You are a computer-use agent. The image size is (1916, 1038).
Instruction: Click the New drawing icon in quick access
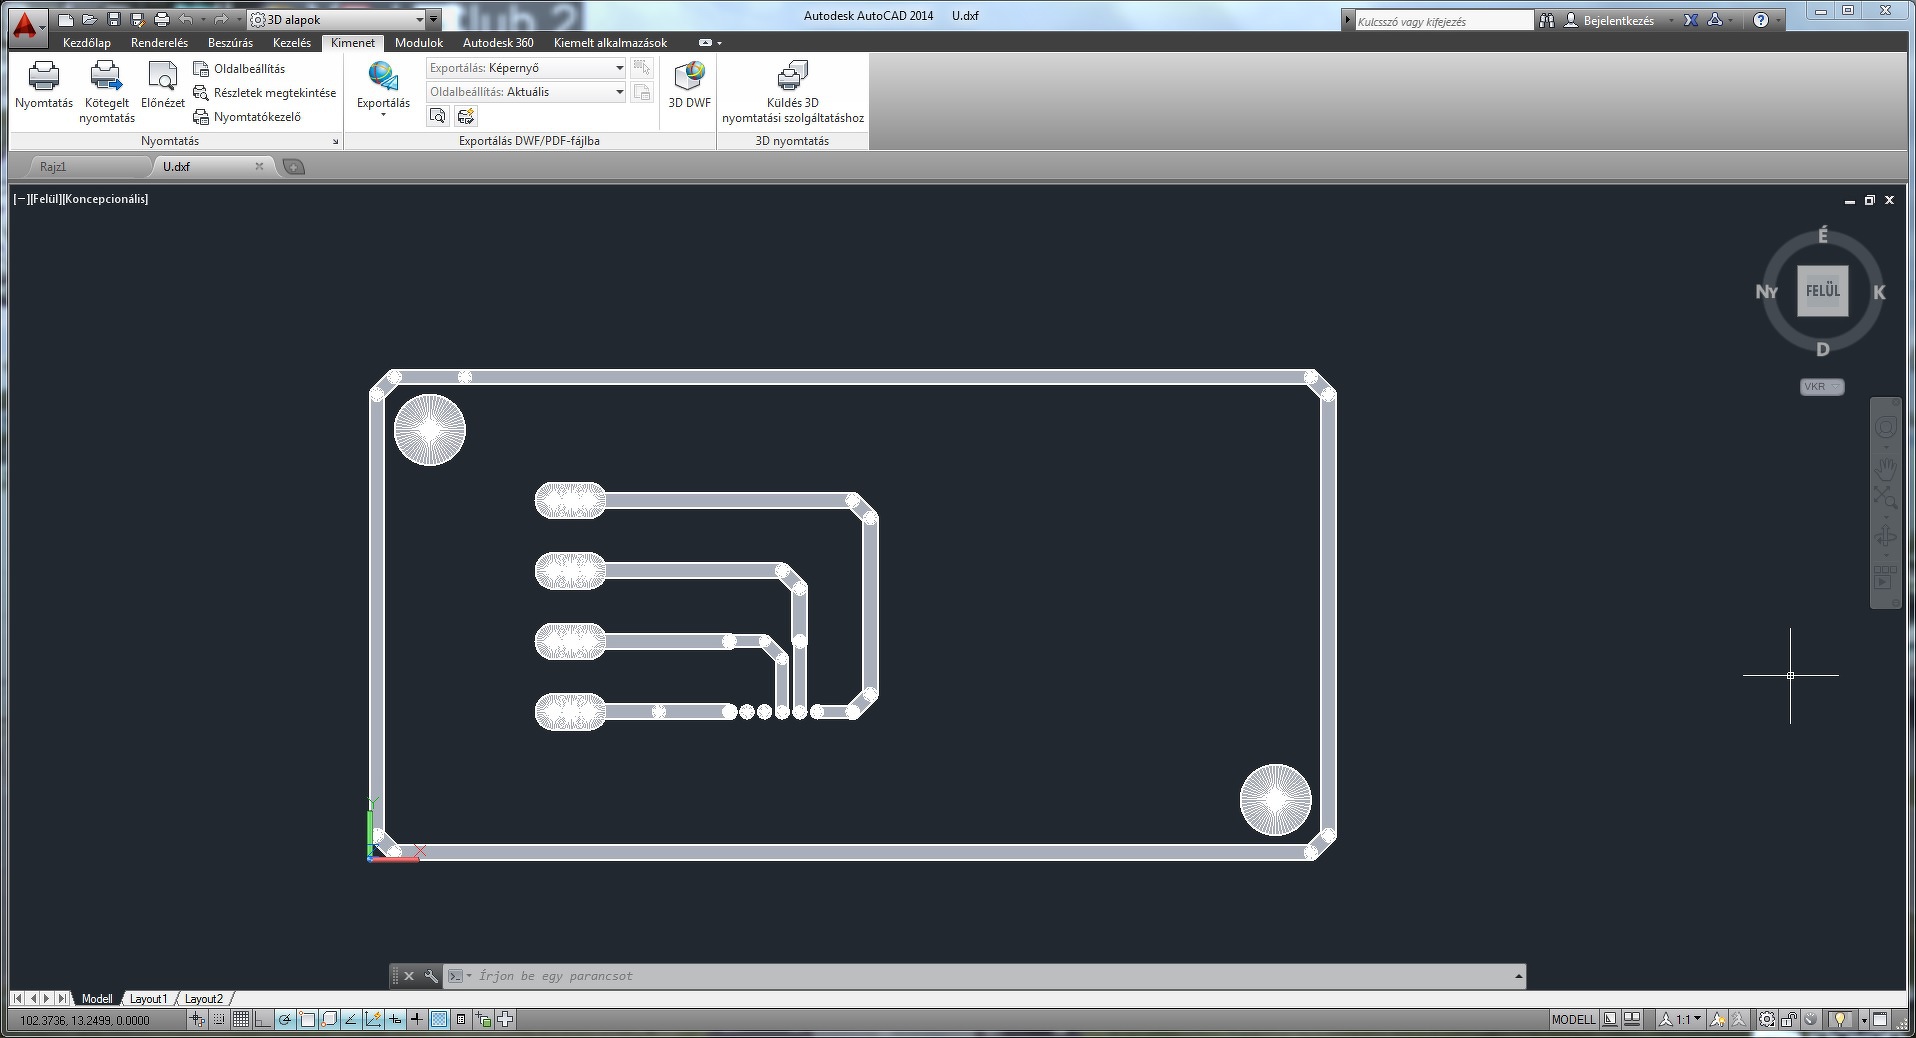pyautogui.click(x=66, y=19)
